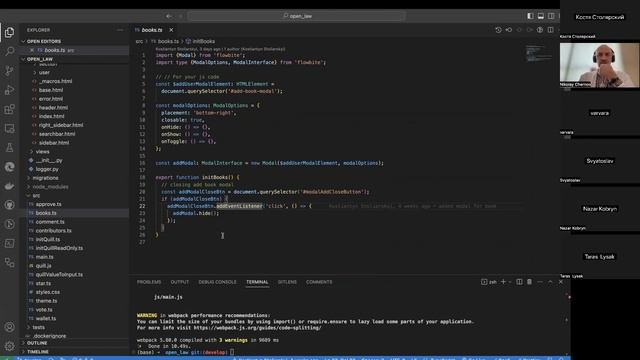Screen dimensions: 640x360
Task: Add a new terminal with plus icon
Action: 503,282
